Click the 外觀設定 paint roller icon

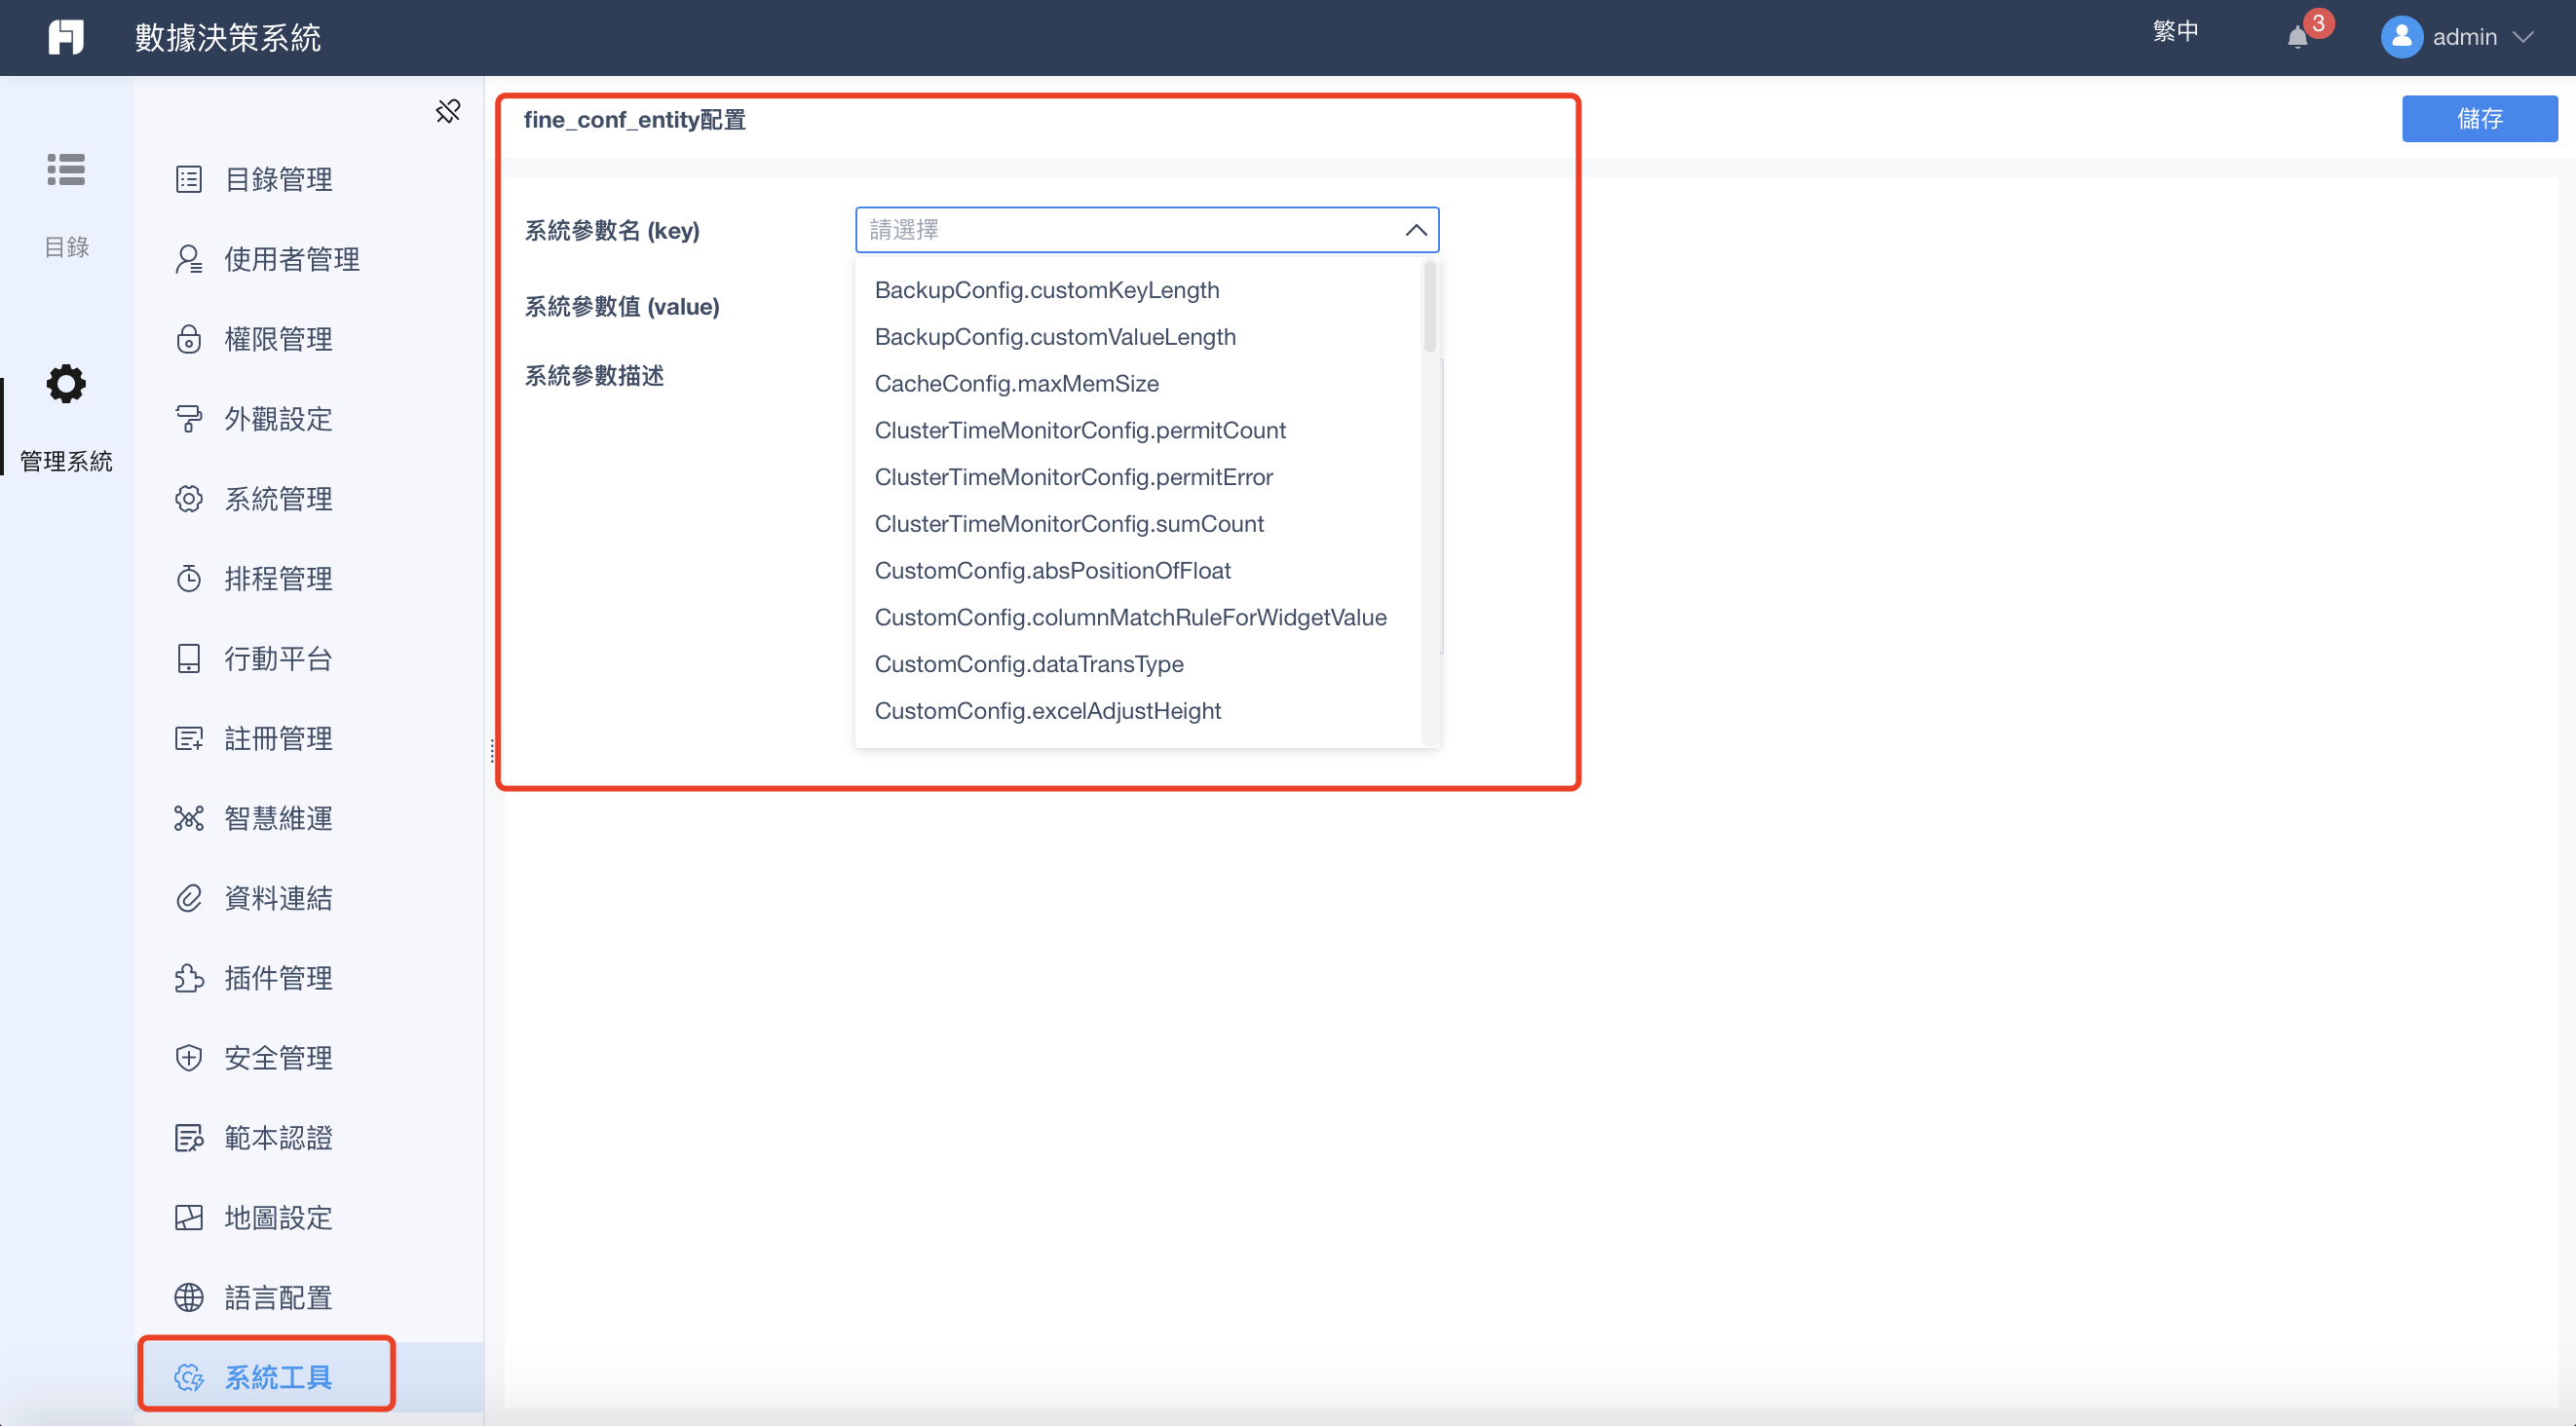point(189,419)
